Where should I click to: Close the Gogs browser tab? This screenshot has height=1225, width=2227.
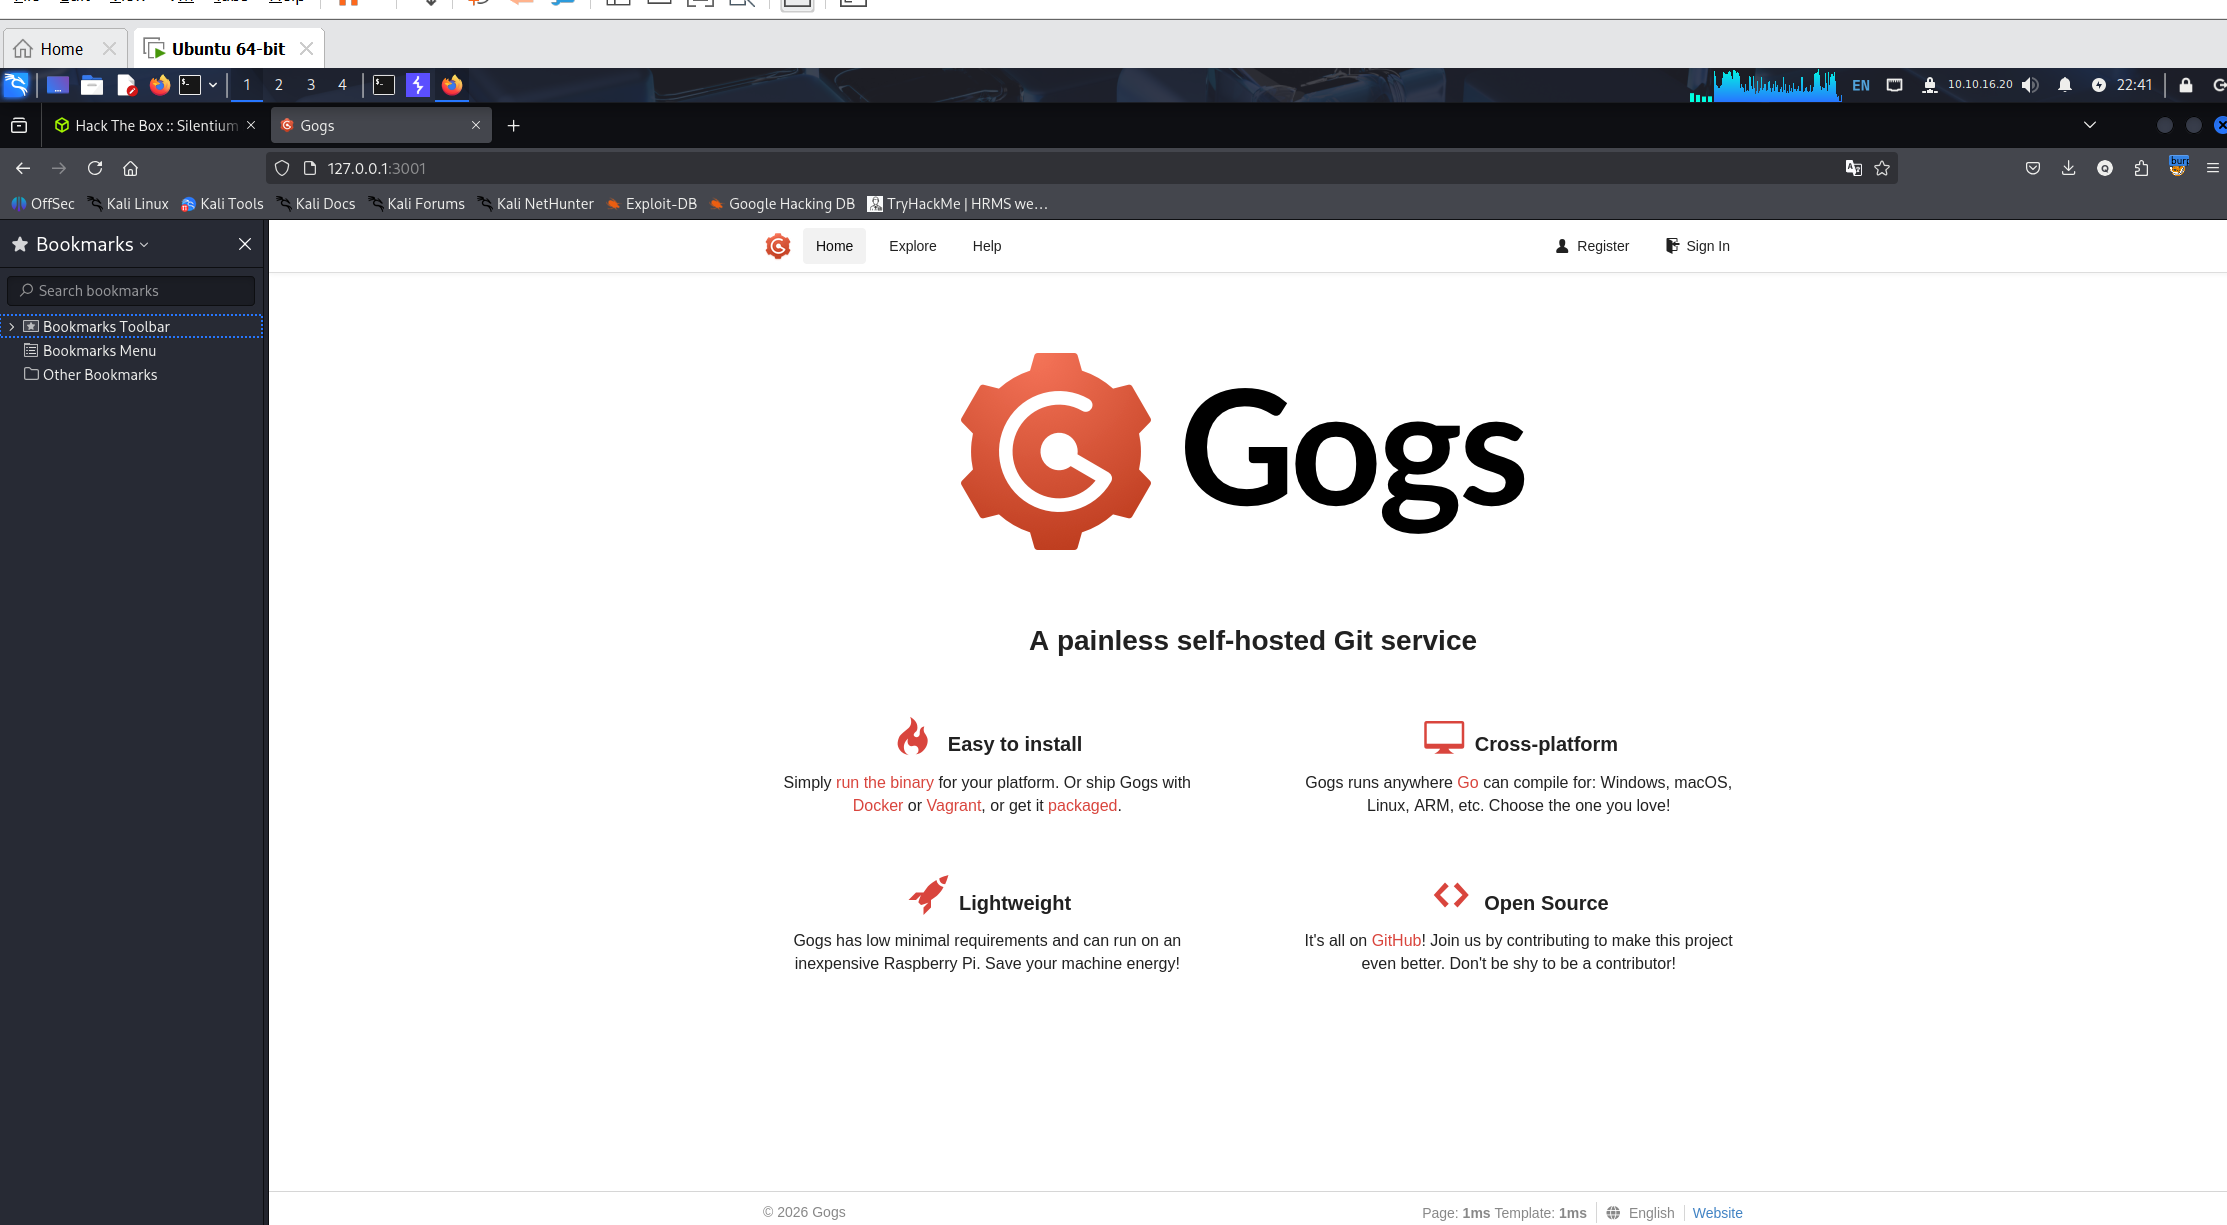tap(476, 125)
